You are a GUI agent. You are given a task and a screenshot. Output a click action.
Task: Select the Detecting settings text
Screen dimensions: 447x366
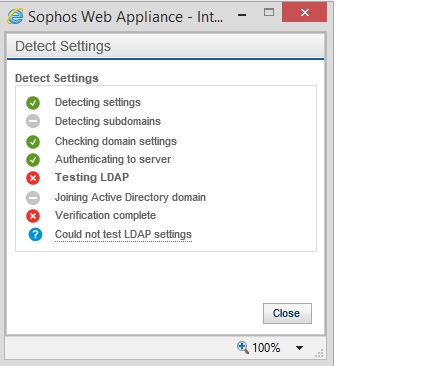(x=98, y=102)
